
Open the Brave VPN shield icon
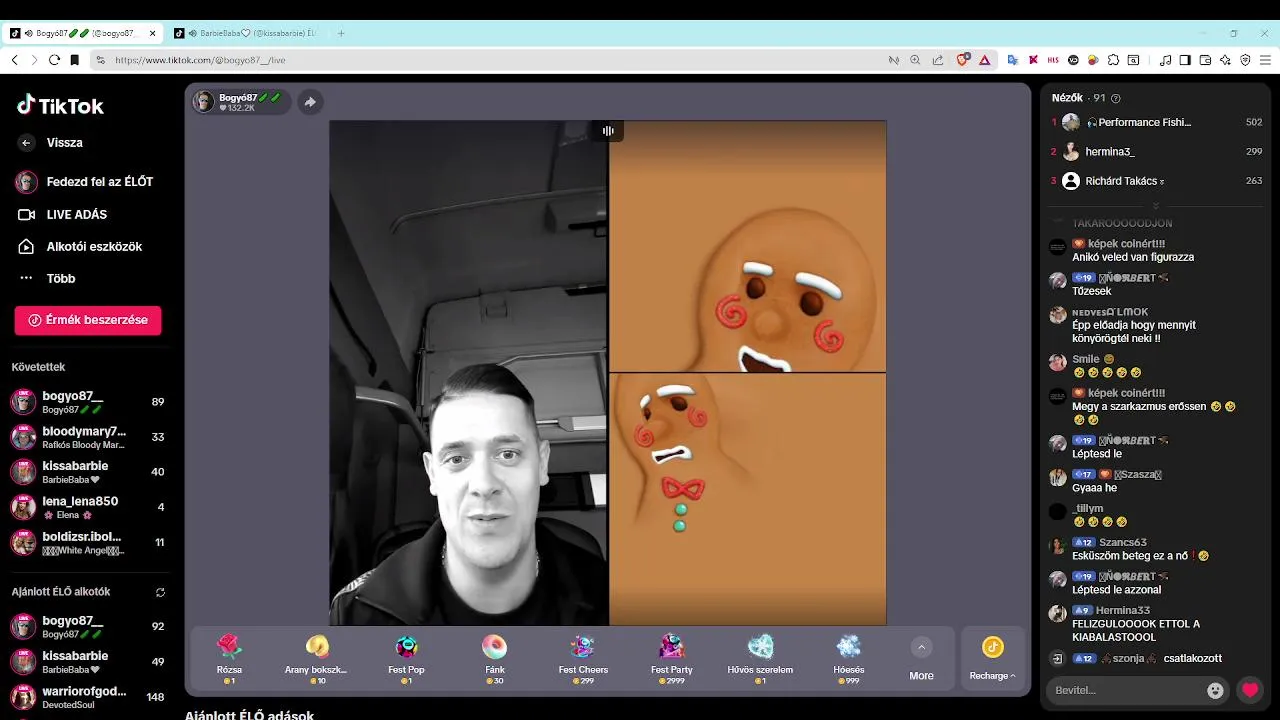pyautogui.click(x=1245, y=60)
